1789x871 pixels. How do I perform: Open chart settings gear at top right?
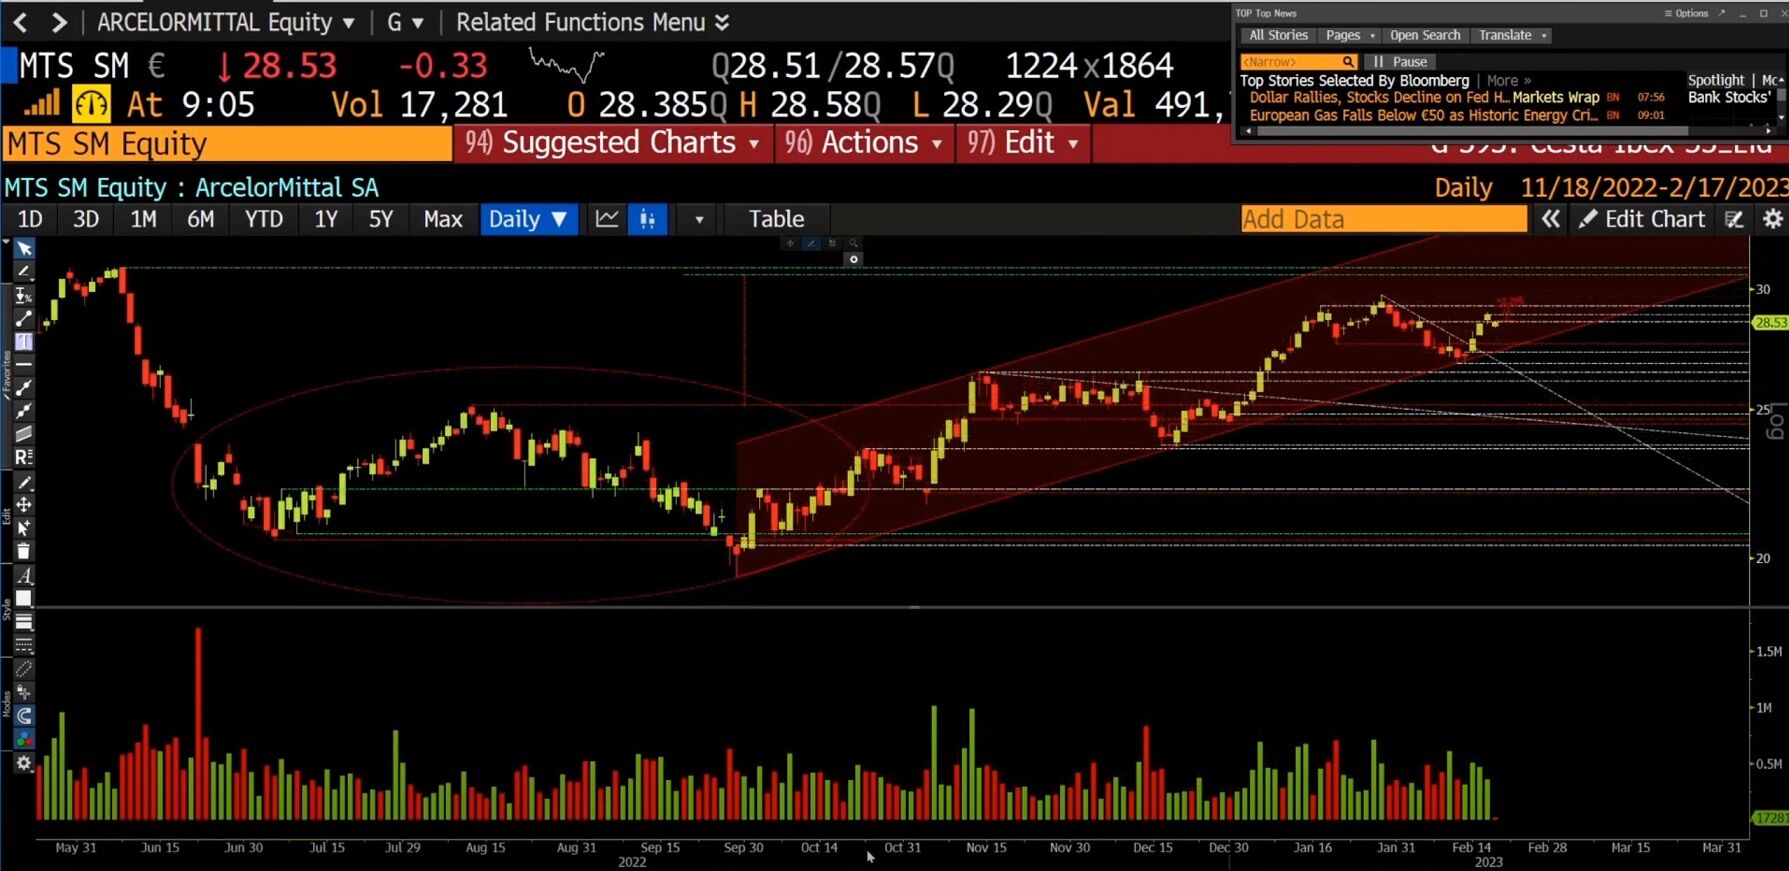click(1773, 219)
